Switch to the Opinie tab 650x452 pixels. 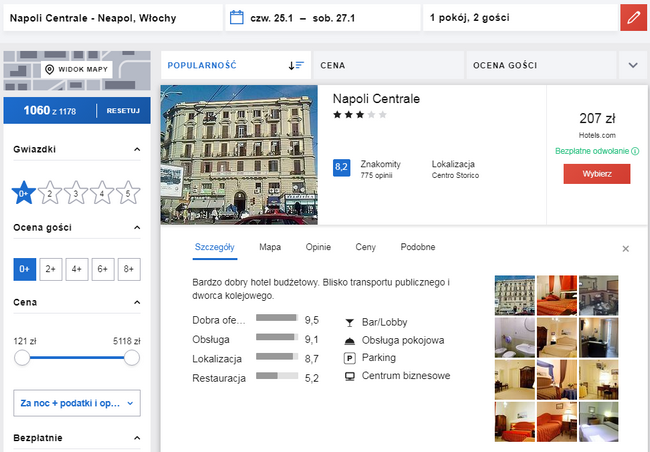click(317, 247)
